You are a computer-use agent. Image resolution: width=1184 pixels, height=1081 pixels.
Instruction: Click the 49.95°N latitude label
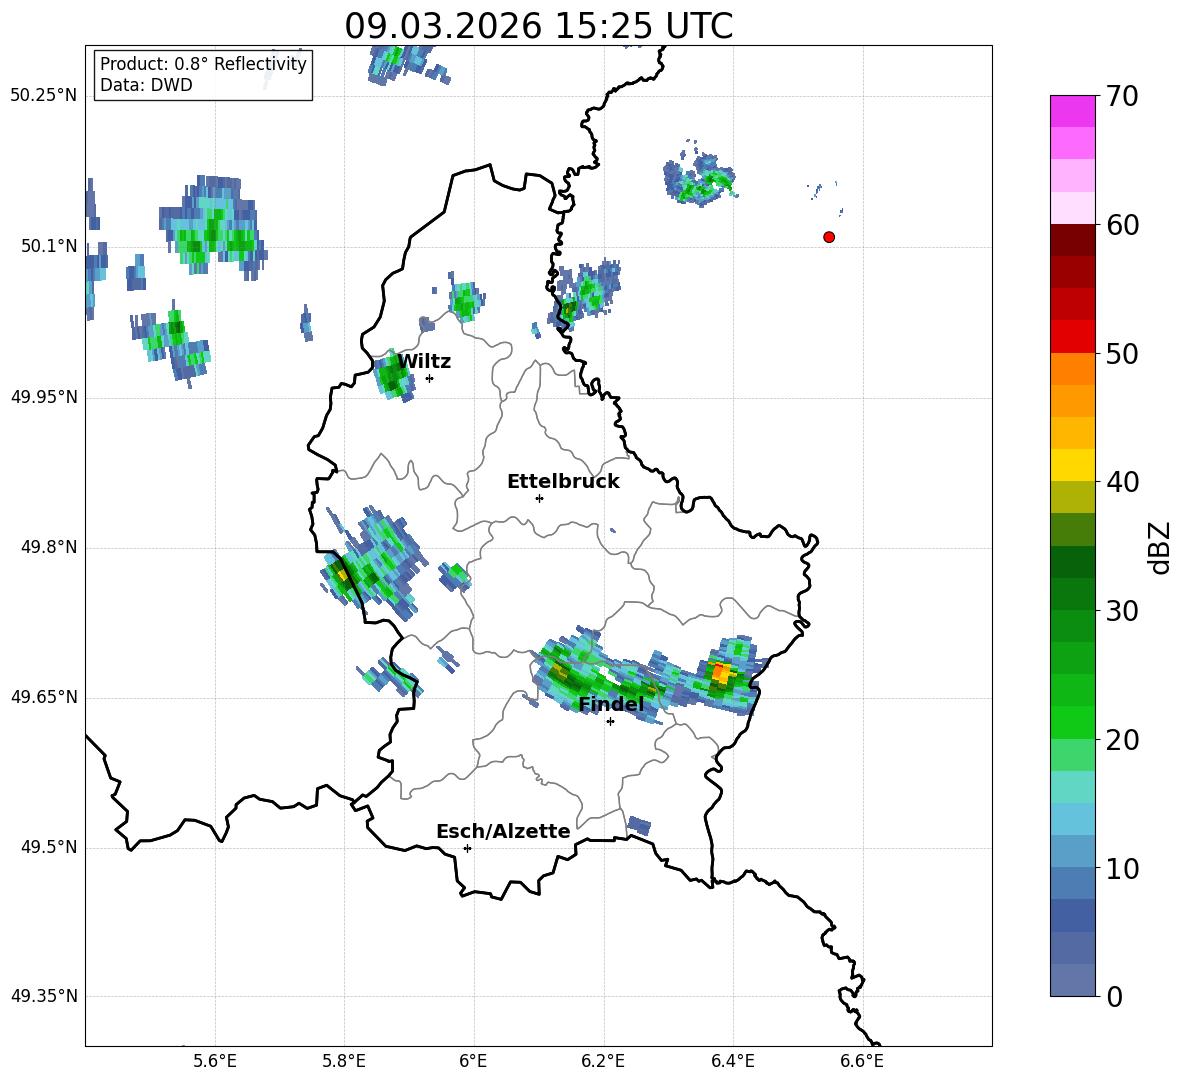[44, 397]
